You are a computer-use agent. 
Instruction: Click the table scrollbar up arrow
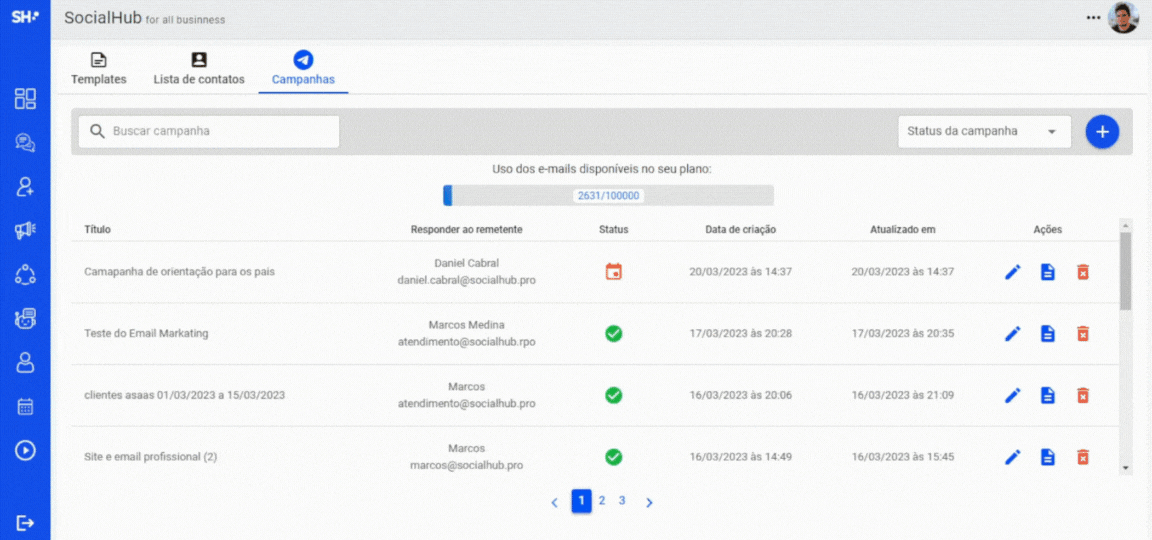1126,224
